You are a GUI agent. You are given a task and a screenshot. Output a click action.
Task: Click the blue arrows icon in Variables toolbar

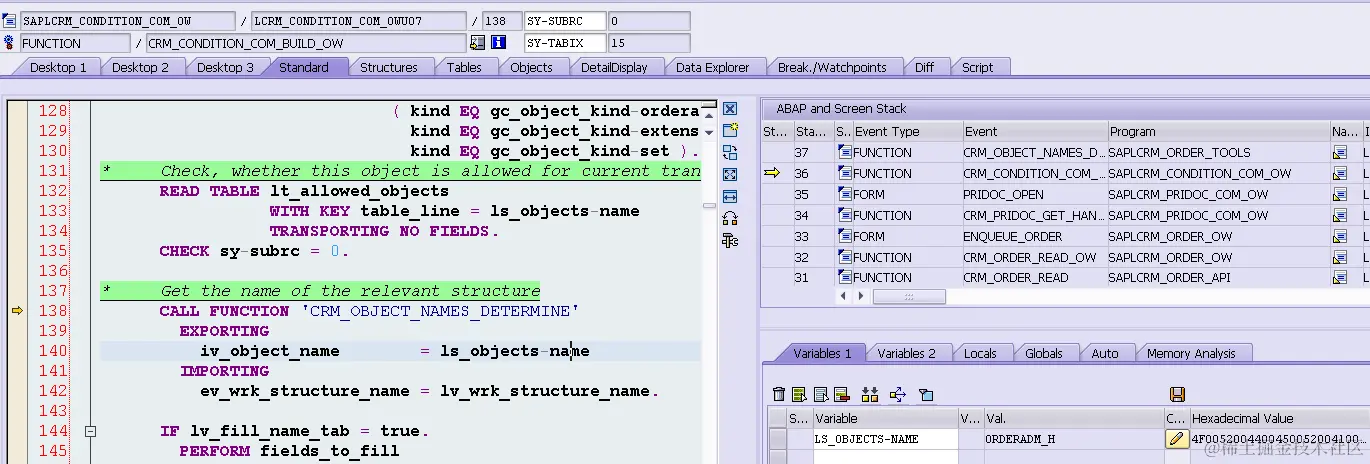click(897, 395)
